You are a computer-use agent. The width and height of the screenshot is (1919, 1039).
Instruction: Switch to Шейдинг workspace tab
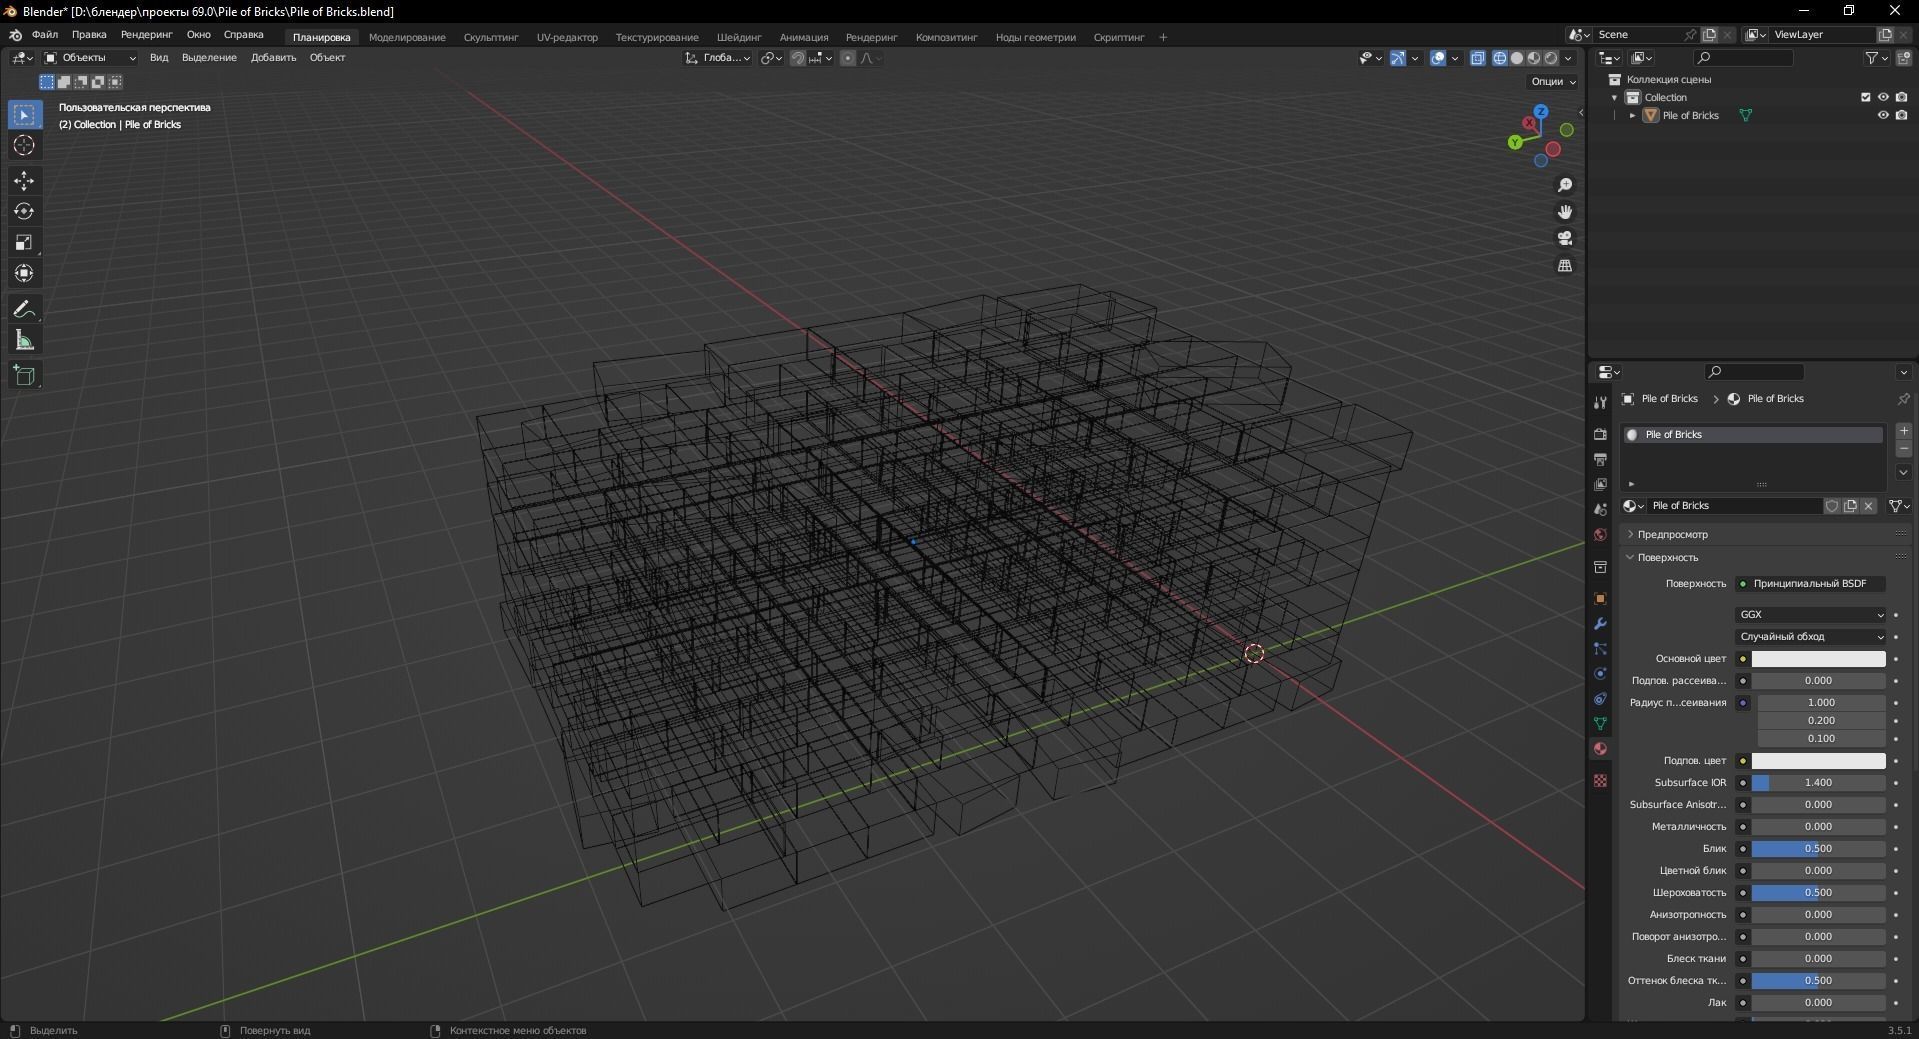[x=739, y=37]
